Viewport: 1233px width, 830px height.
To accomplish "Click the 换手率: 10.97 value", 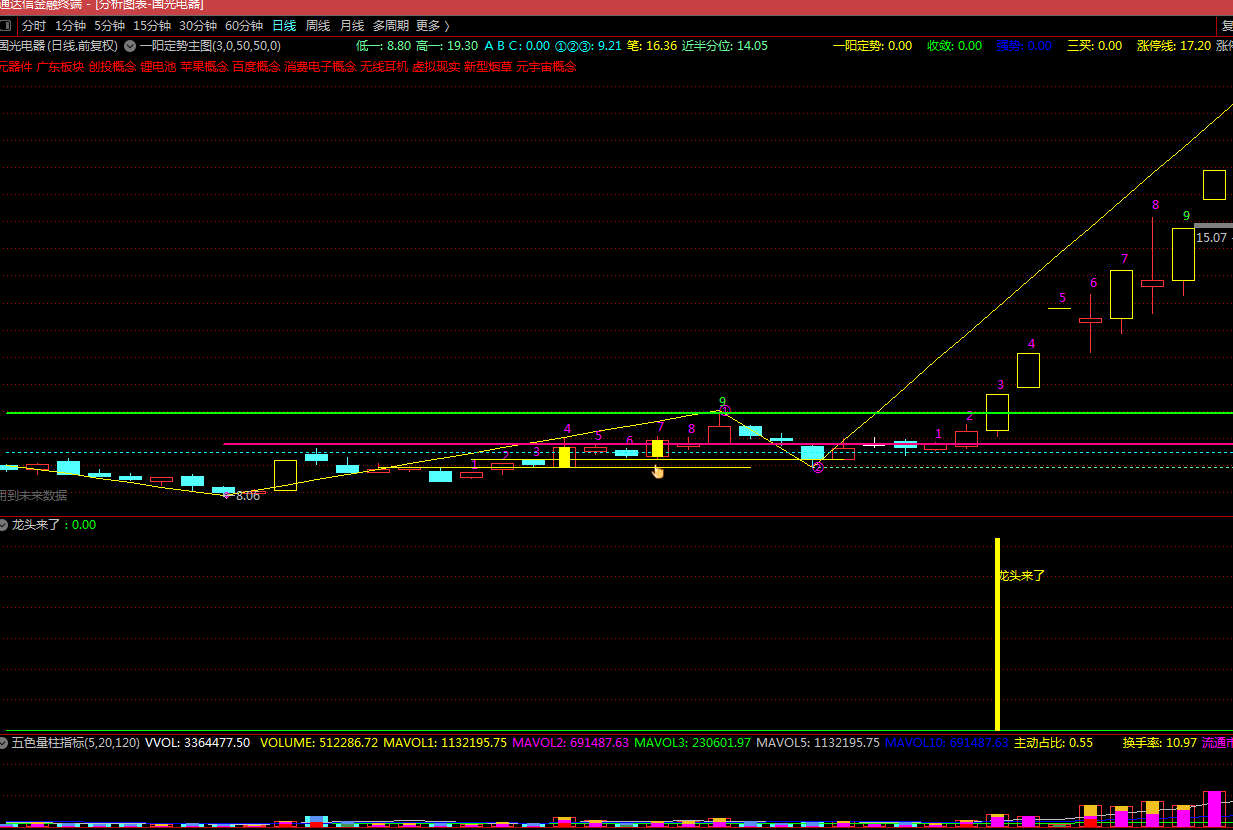I will coord(1159,743).
